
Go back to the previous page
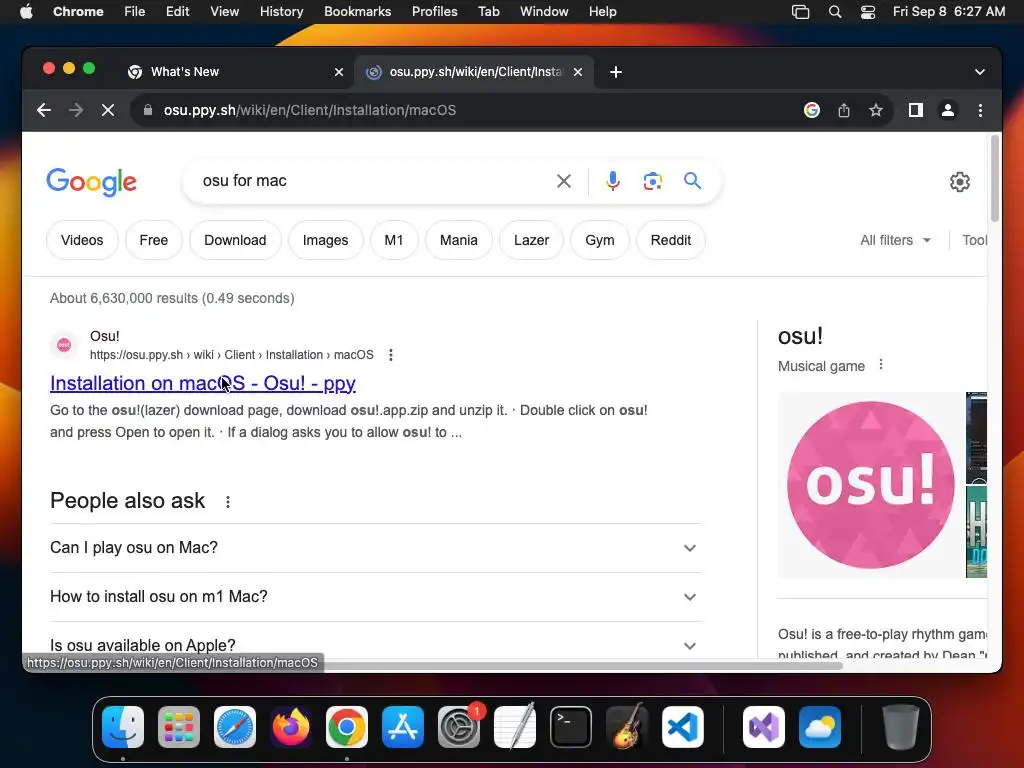pos(44,110)
